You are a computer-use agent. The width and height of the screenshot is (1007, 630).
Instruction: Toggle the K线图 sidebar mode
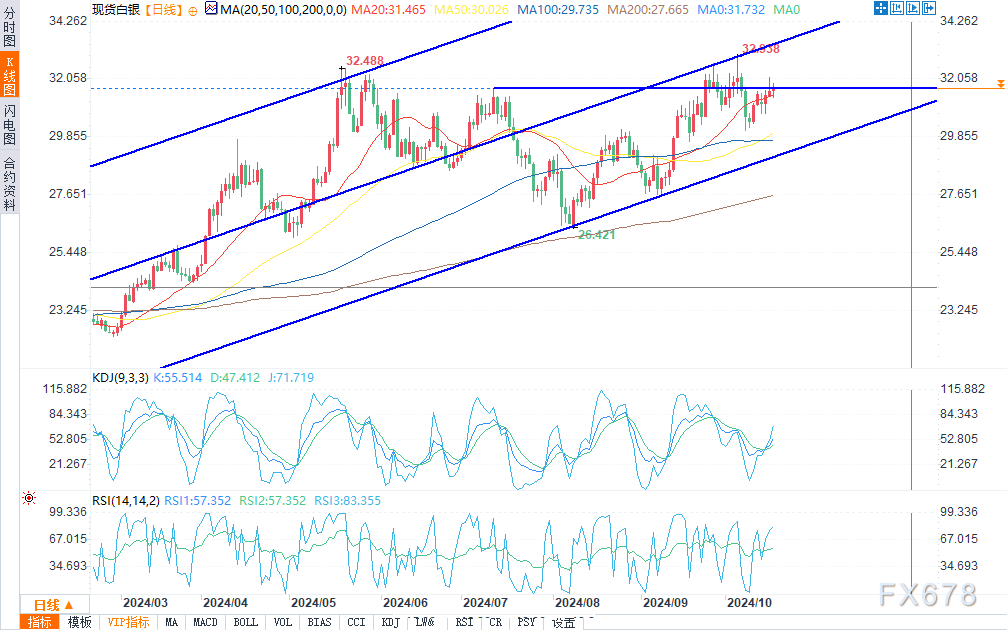[10, 75]
